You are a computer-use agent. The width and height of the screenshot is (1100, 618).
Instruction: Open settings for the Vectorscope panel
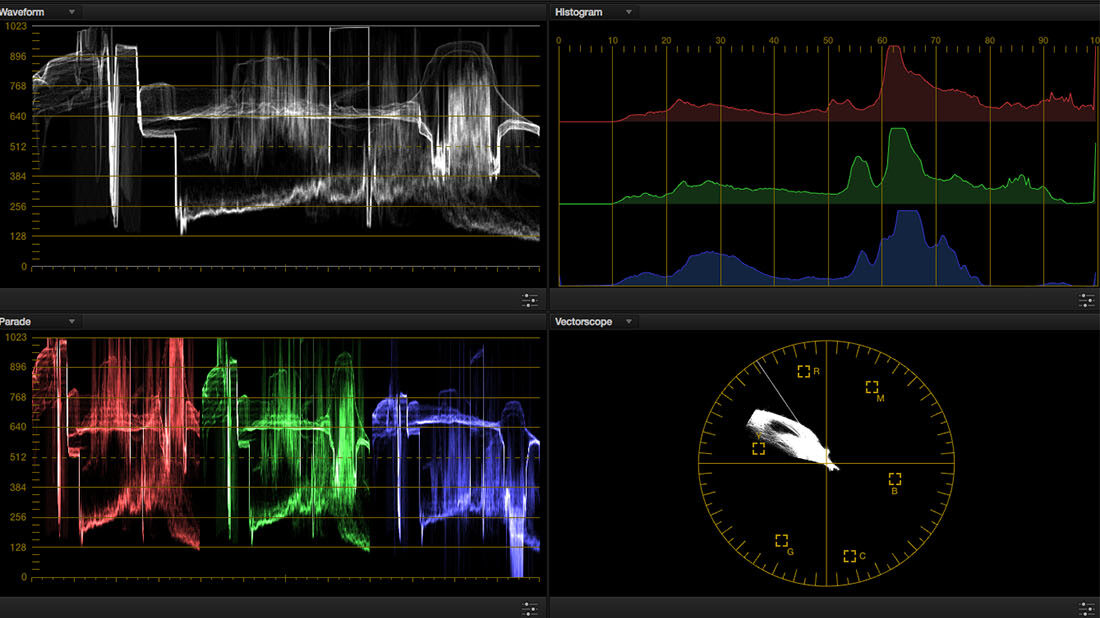[1087, 608]
